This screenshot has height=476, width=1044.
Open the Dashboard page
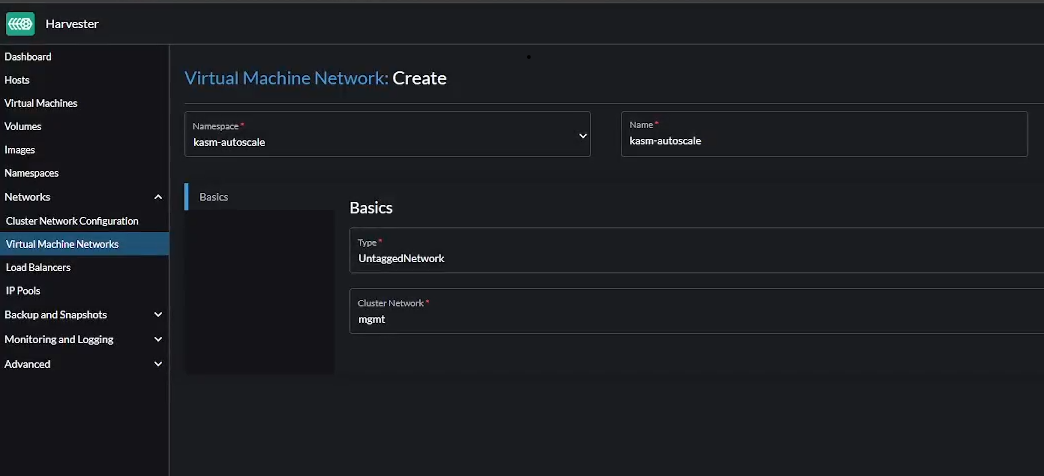(x=28, y=57)
